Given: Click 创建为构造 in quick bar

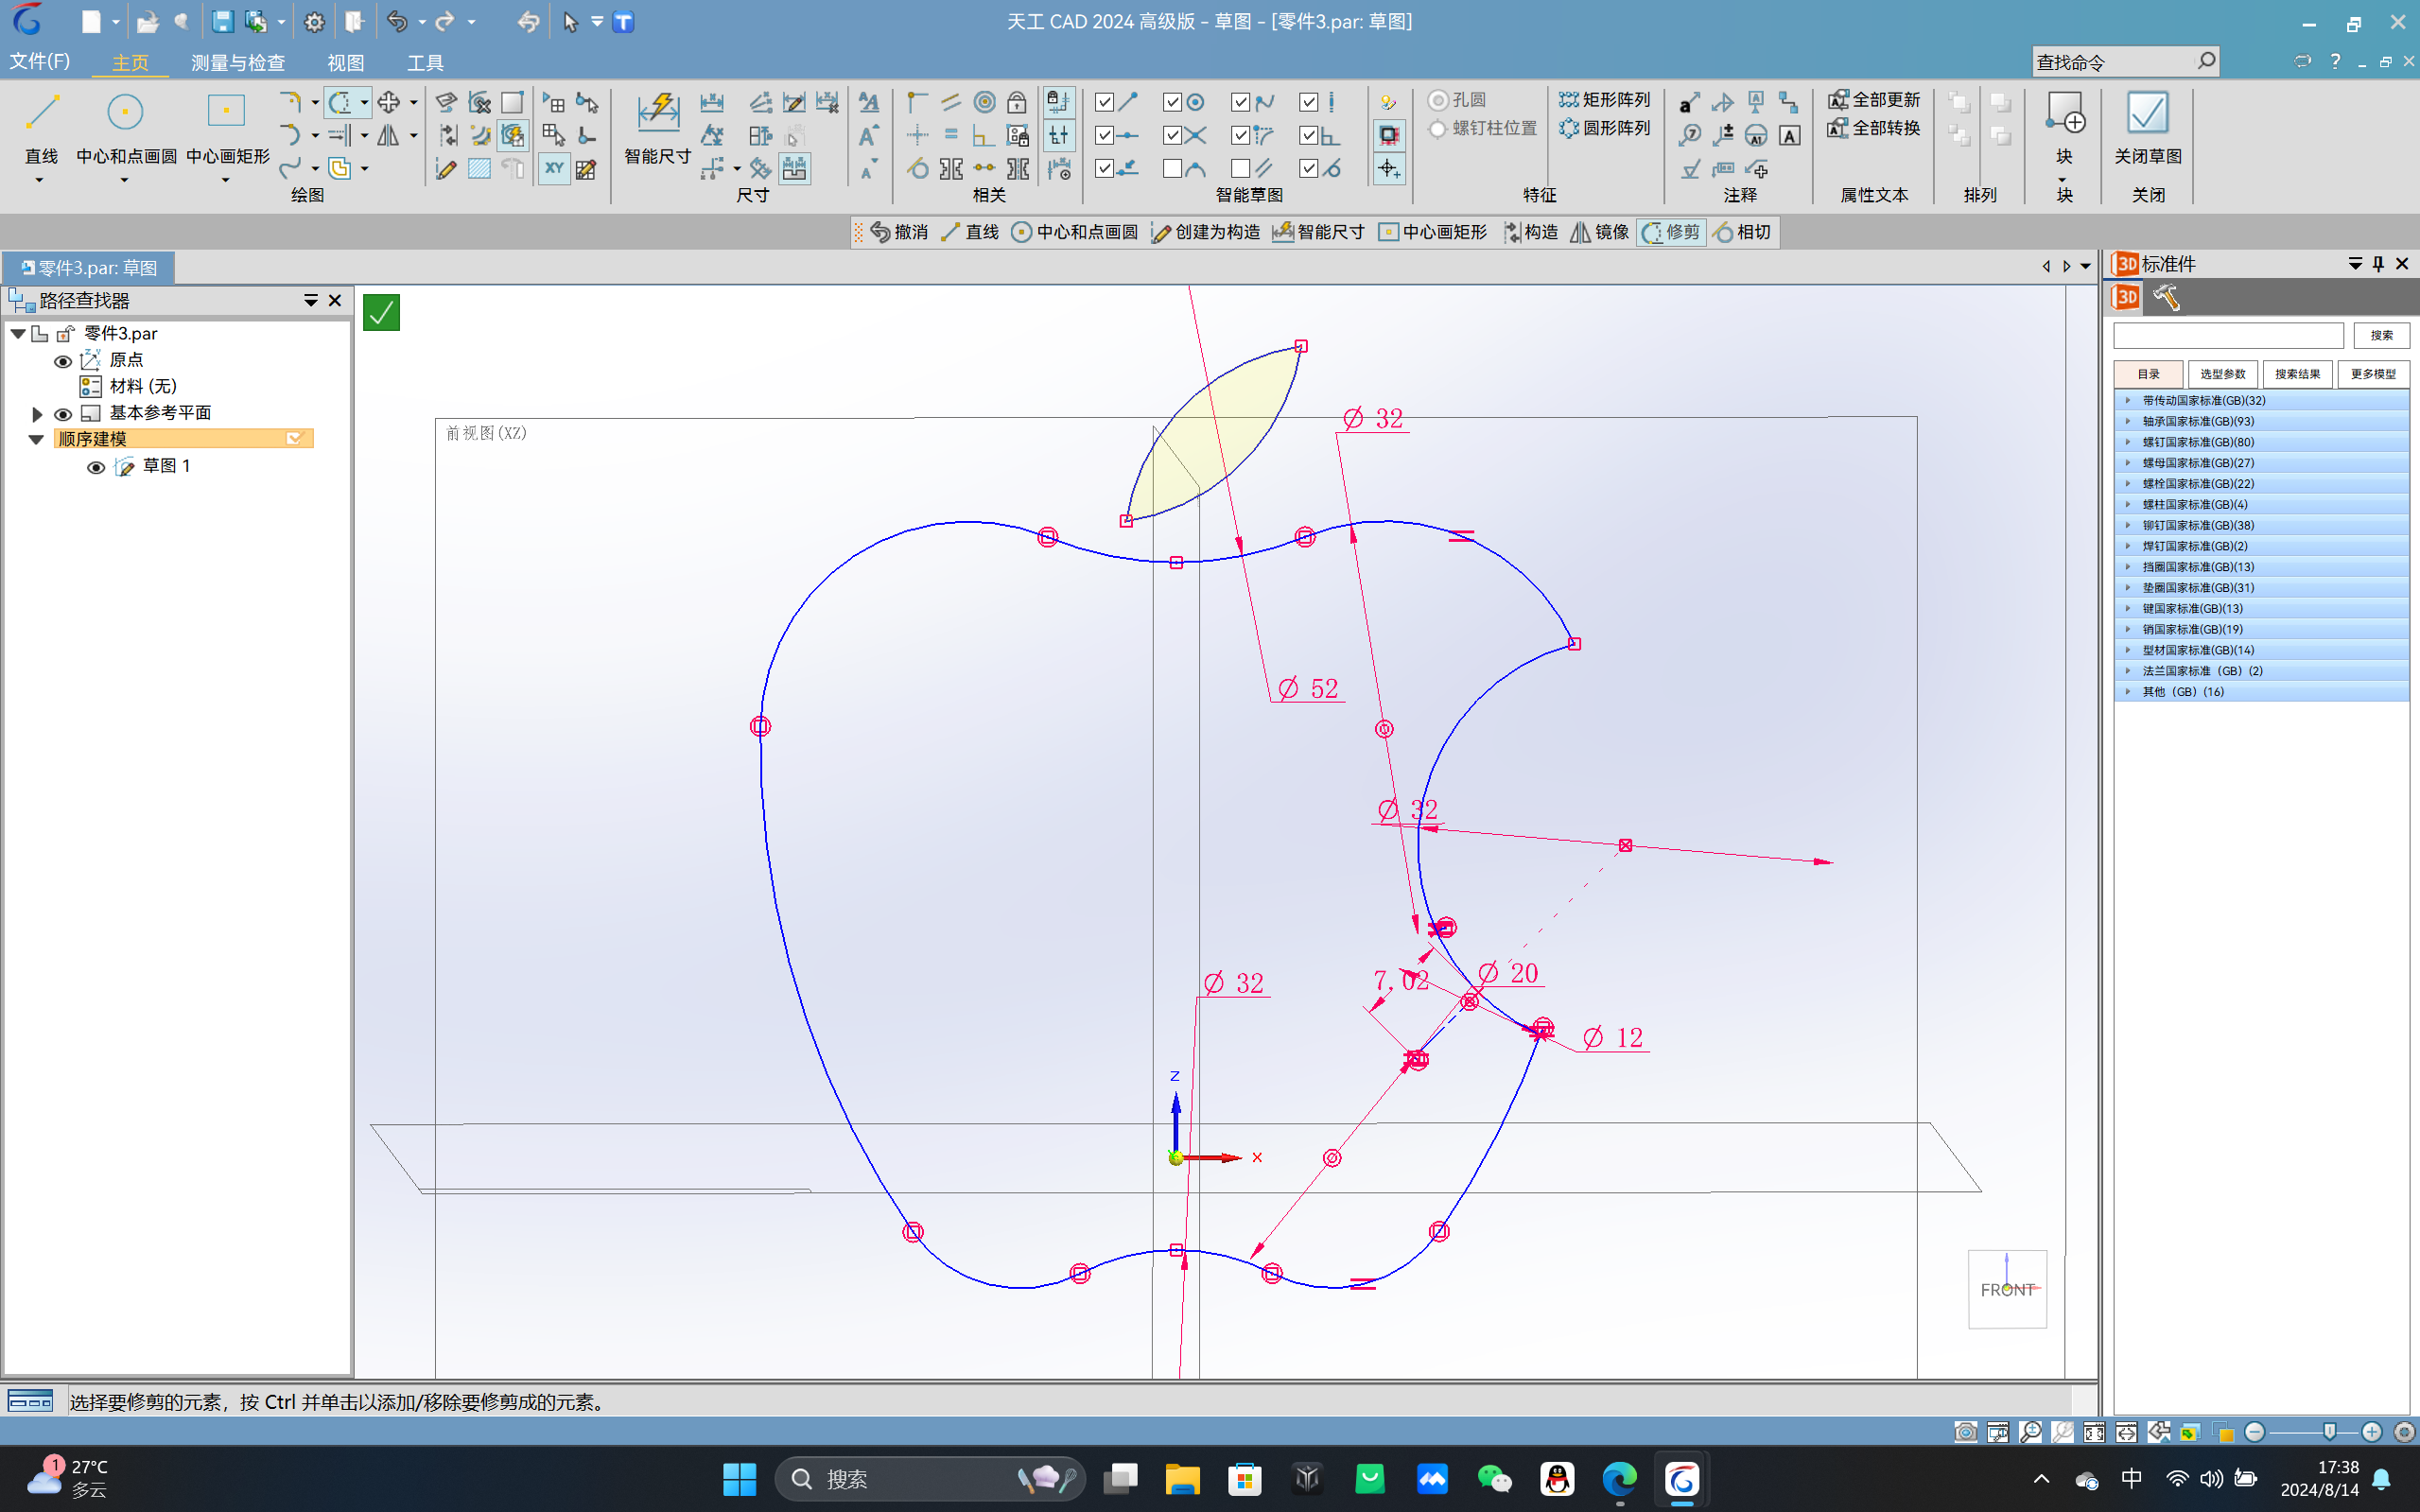Looking at the screenshot, I should 1205,232.
